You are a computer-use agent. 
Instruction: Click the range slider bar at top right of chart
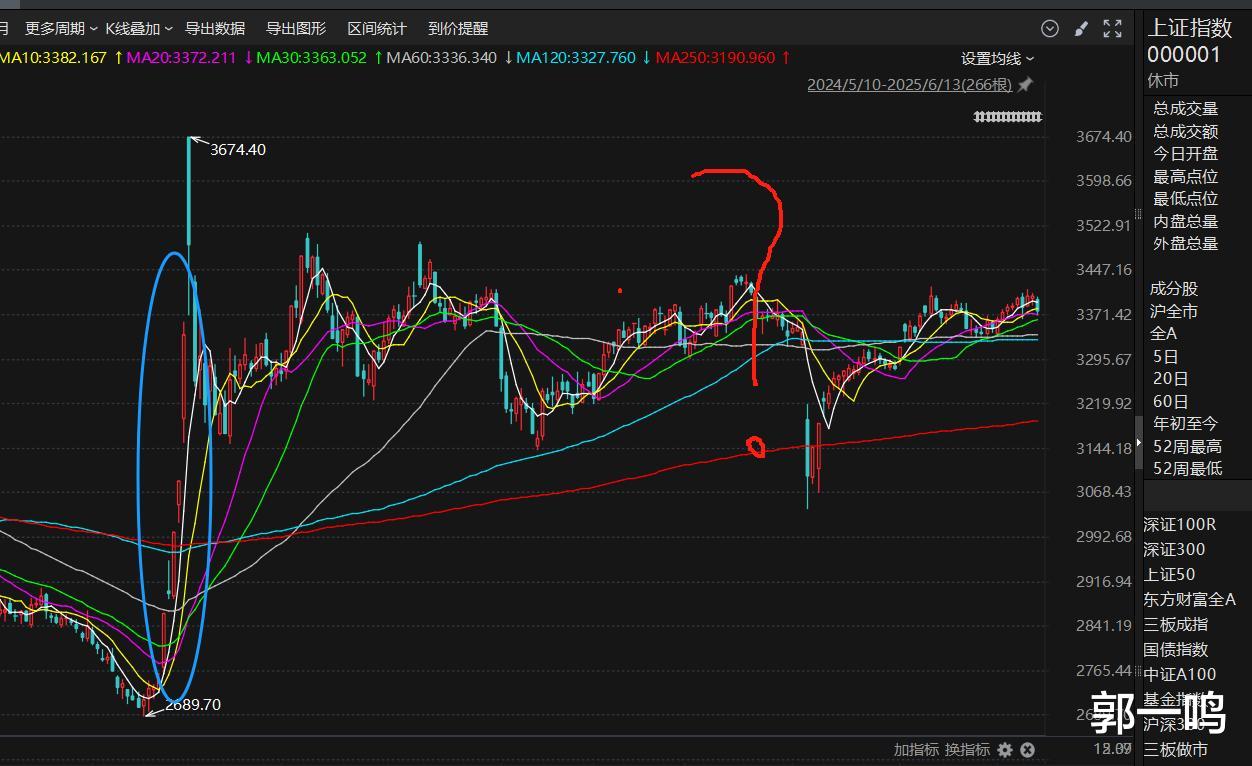[x=1008, y=117]
